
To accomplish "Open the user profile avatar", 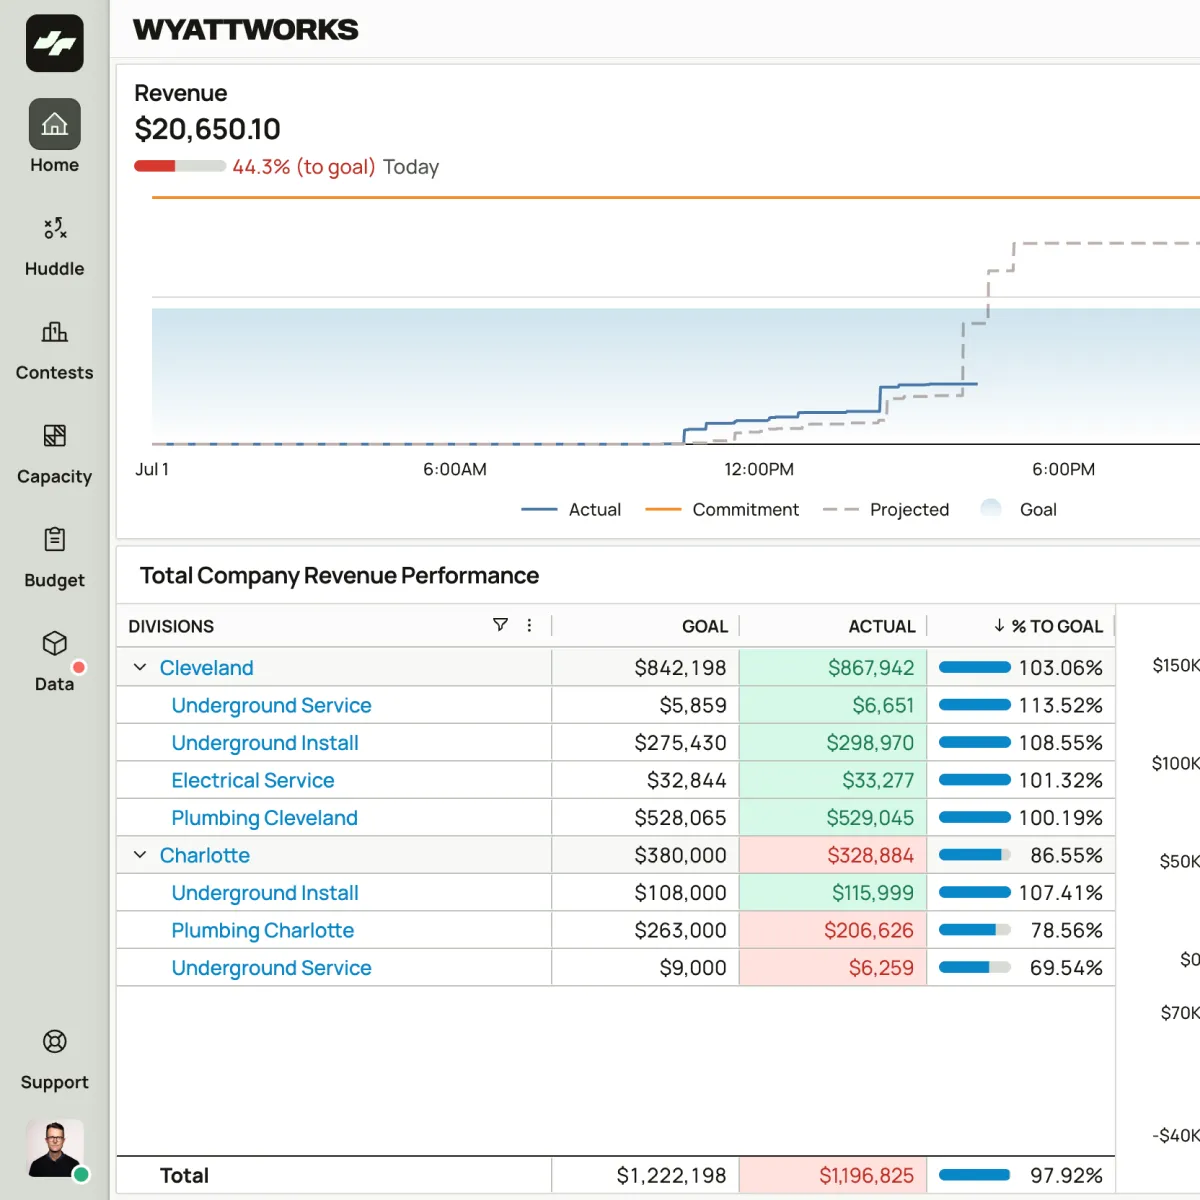I will click(x=55, y=1148).
